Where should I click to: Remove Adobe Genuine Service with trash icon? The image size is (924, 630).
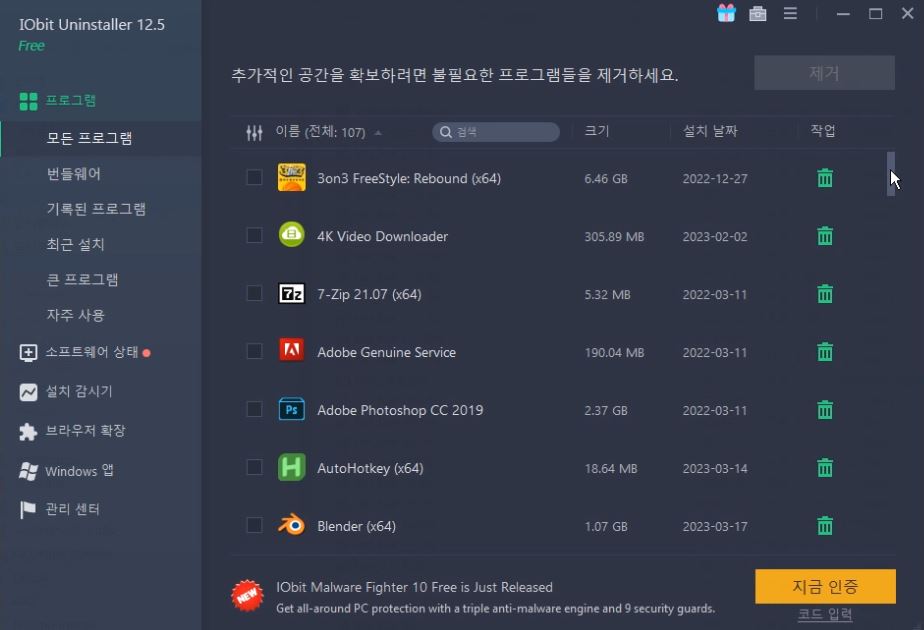825,352
